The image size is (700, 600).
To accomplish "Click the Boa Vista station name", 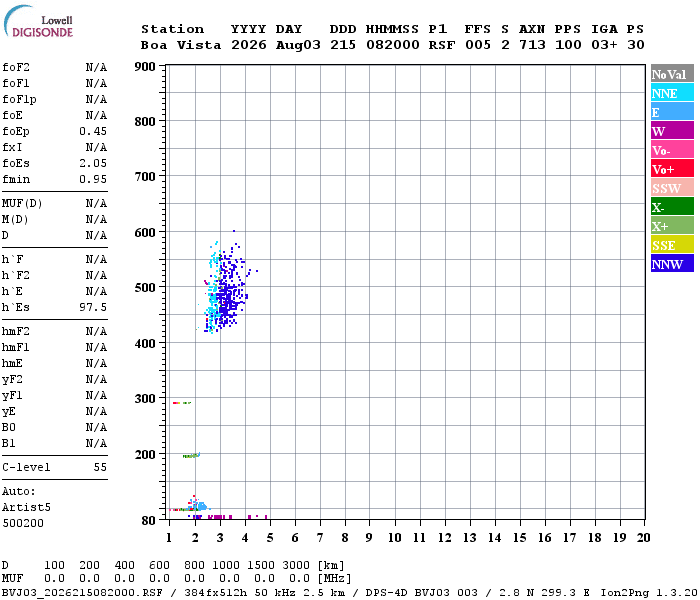I will [181, 45].
